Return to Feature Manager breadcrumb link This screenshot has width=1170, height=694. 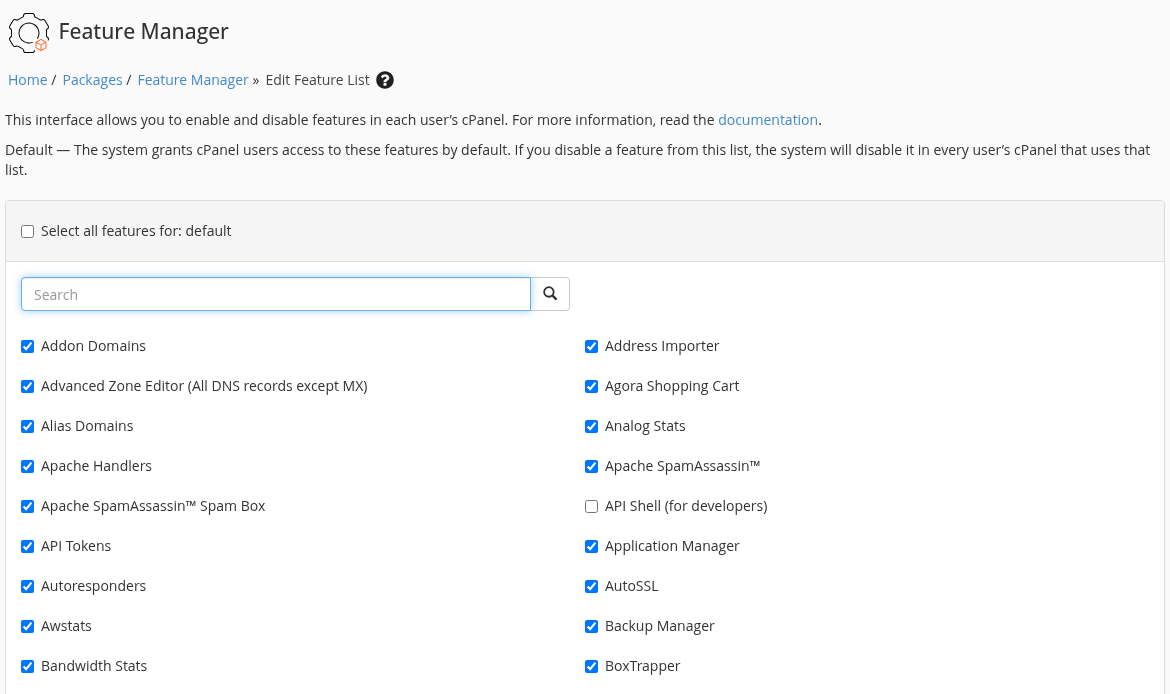tap(193, 80)
